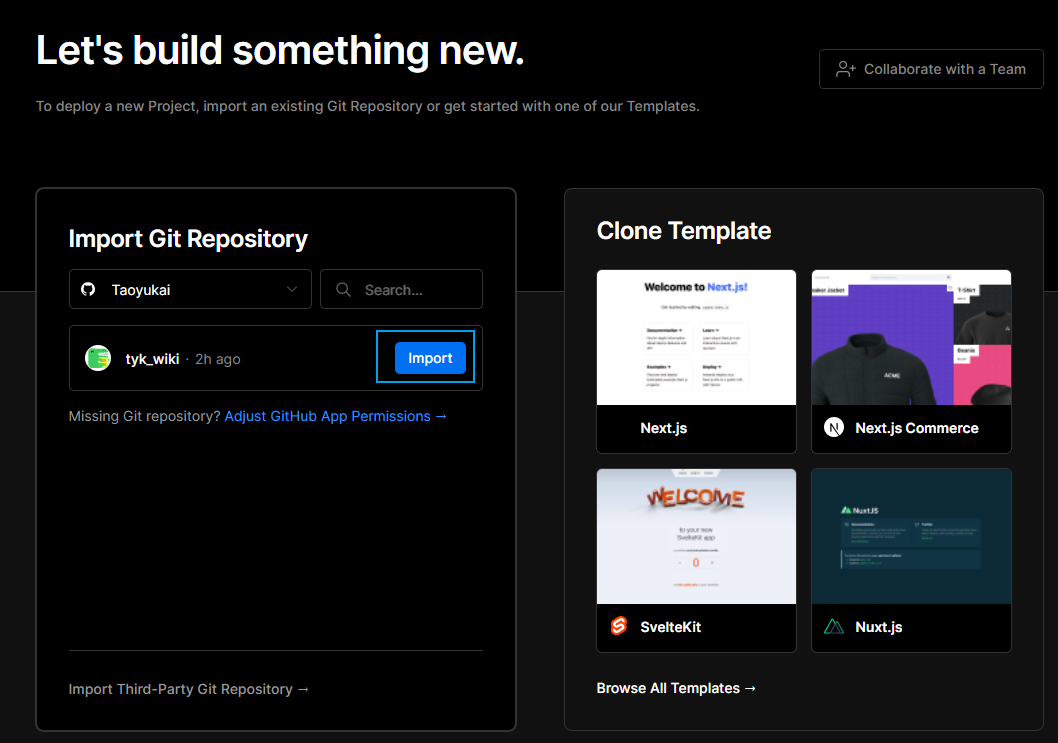1058x743 pixels.
Task: Click the tyk_wiki repository name
Action: (152, 359)
